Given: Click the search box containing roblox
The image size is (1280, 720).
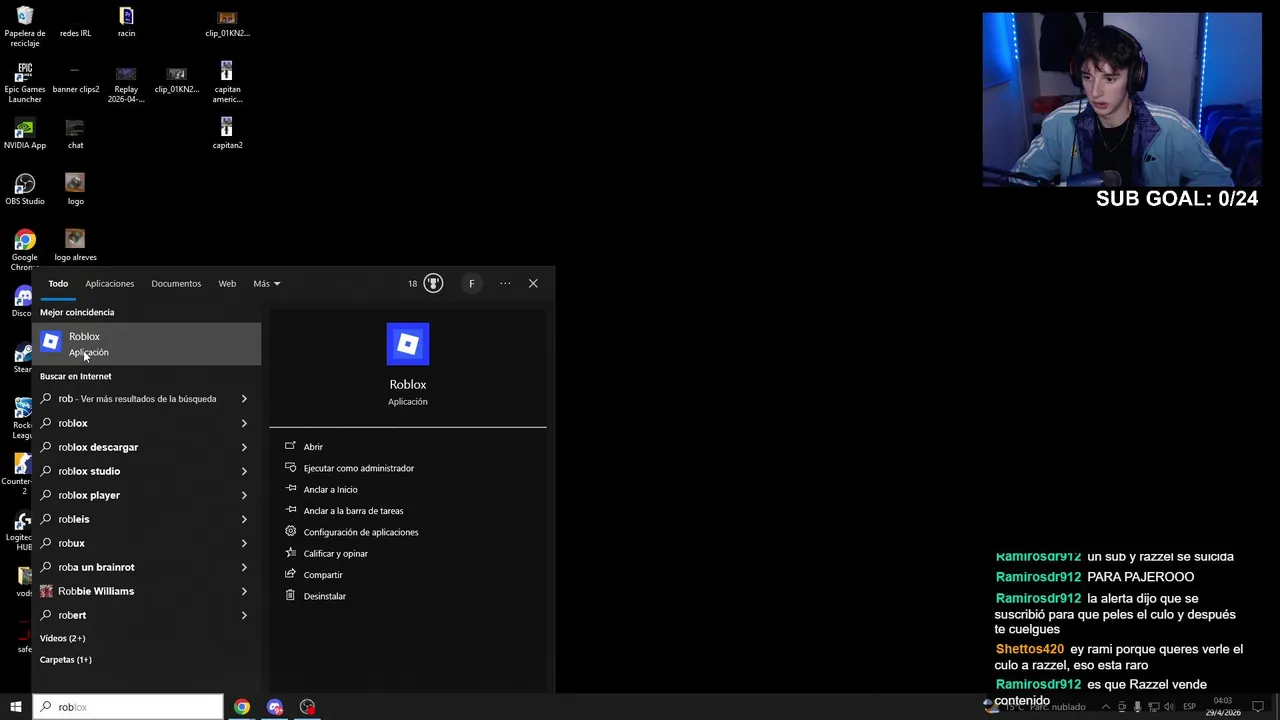Looking at the screenshot, I should click(128, 707).
